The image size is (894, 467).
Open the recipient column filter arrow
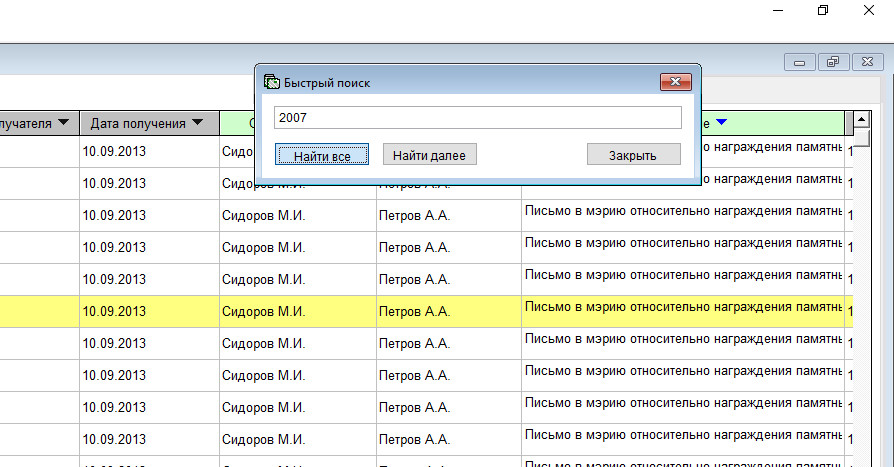tap(63, 122)
